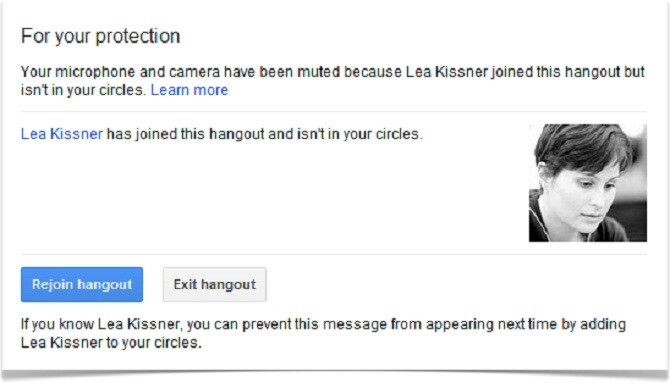The width and height of the screenshot is (670, 383).
Task: Click 'isn't in your circles' explanation line
Action: click(x=83, y=90)
